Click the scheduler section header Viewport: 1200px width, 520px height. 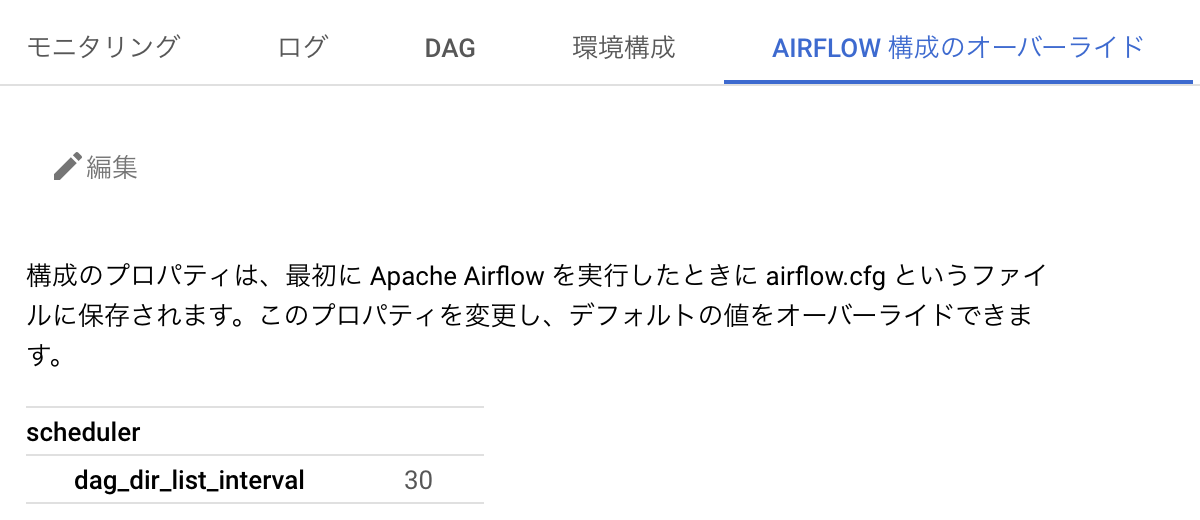click(x=84, y=432)
